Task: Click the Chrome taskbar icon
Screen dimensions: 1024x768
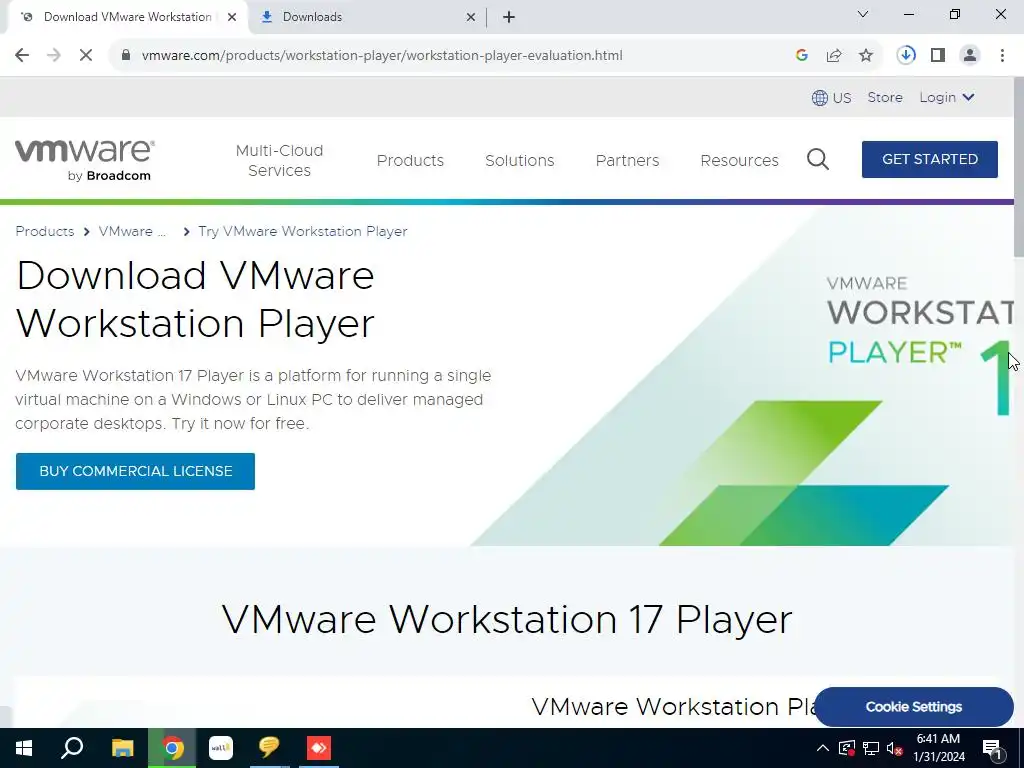Action: pos(172,748)
